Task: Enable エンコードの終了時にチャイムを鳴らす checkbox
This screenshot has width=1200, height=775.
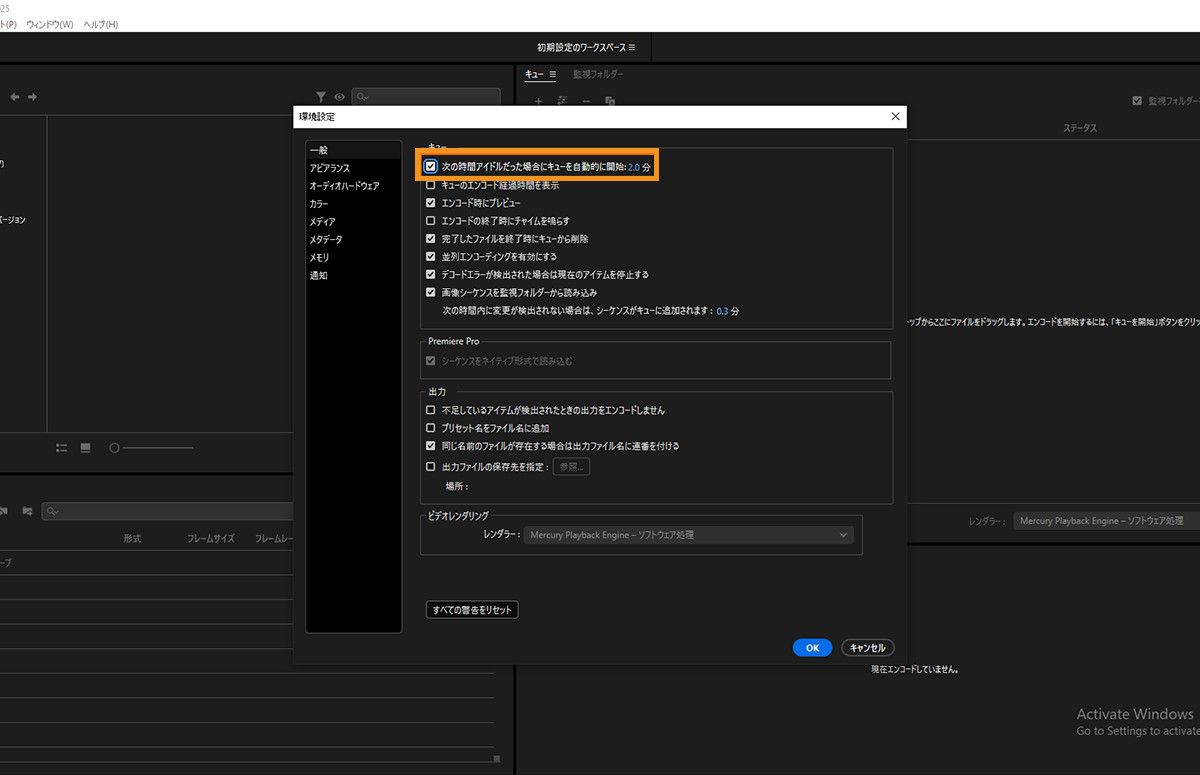Action: coord(431,221)
